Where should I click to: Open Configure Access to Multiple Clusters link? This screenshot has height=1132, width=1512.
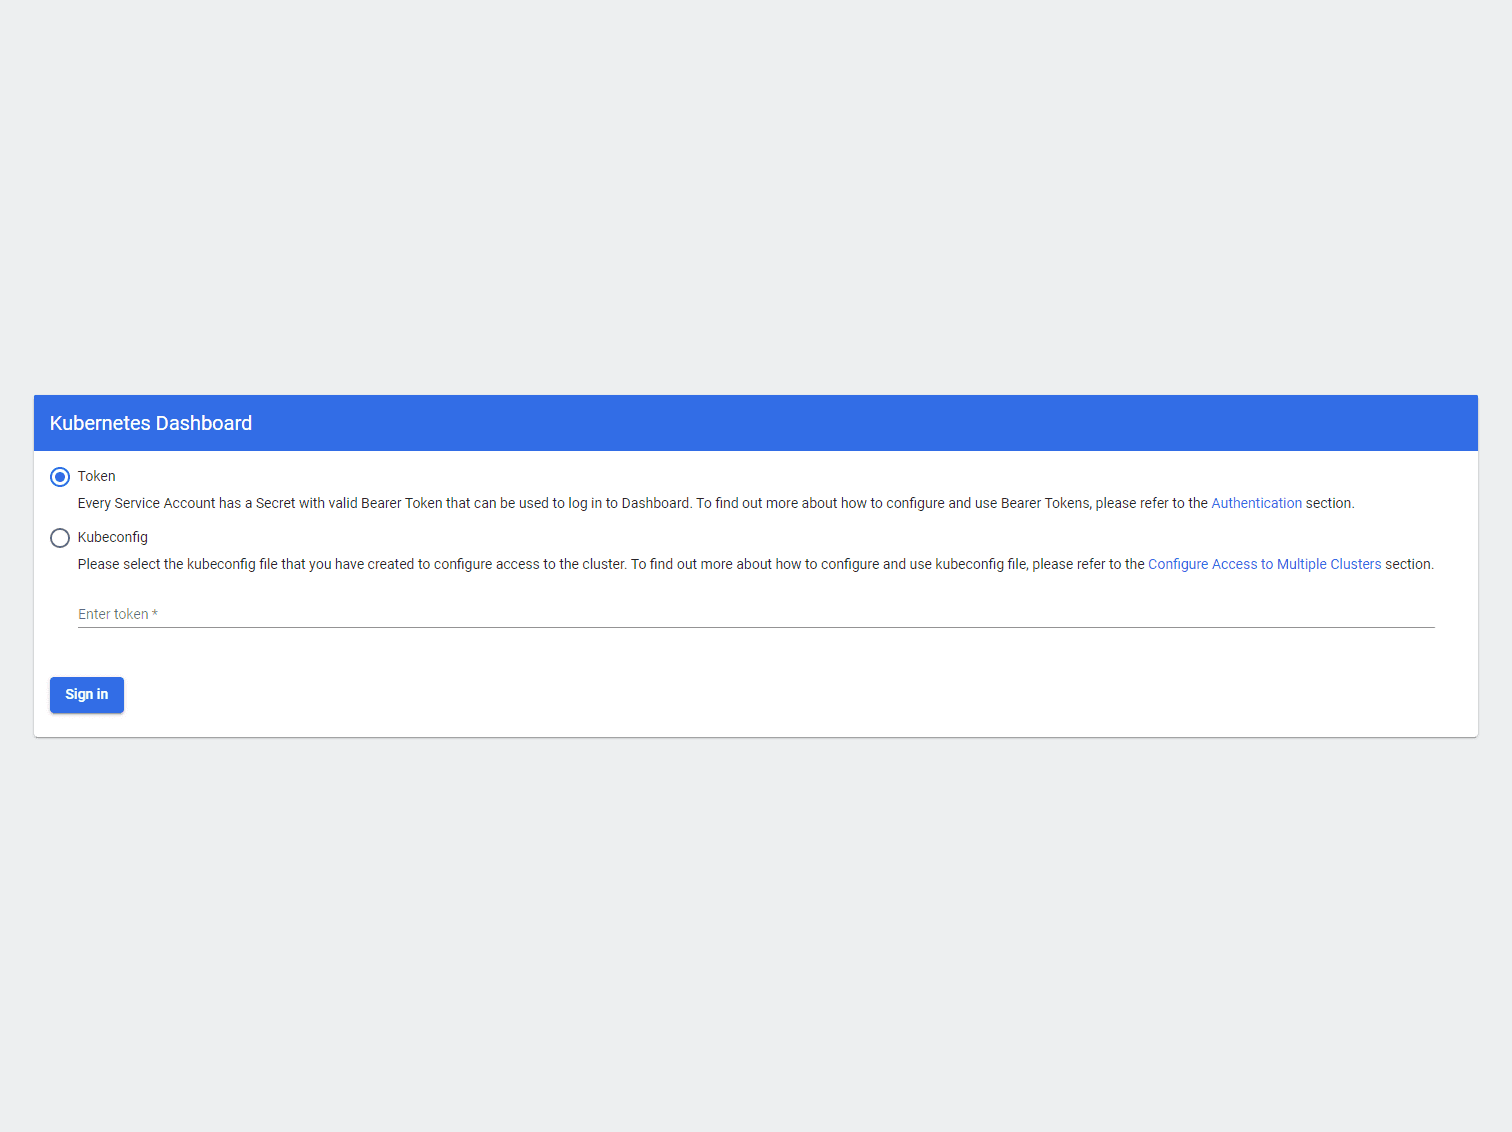pos(1264,564)
